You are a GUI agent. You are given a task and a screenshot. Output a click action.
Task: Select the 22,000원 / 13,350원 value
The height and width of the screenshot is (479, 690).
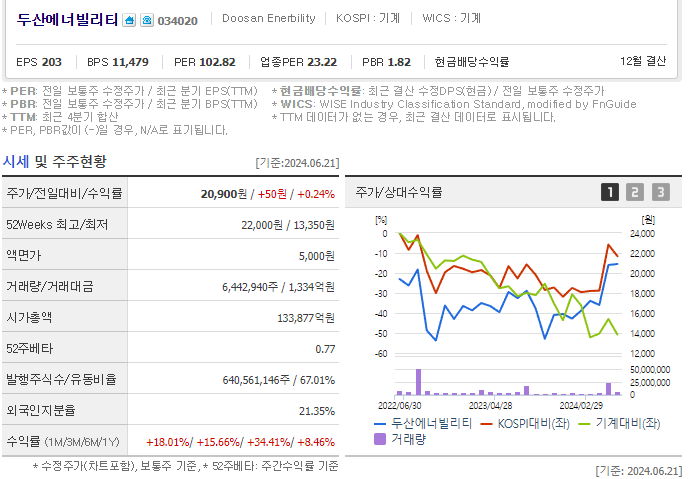click(x=288, y=225)
